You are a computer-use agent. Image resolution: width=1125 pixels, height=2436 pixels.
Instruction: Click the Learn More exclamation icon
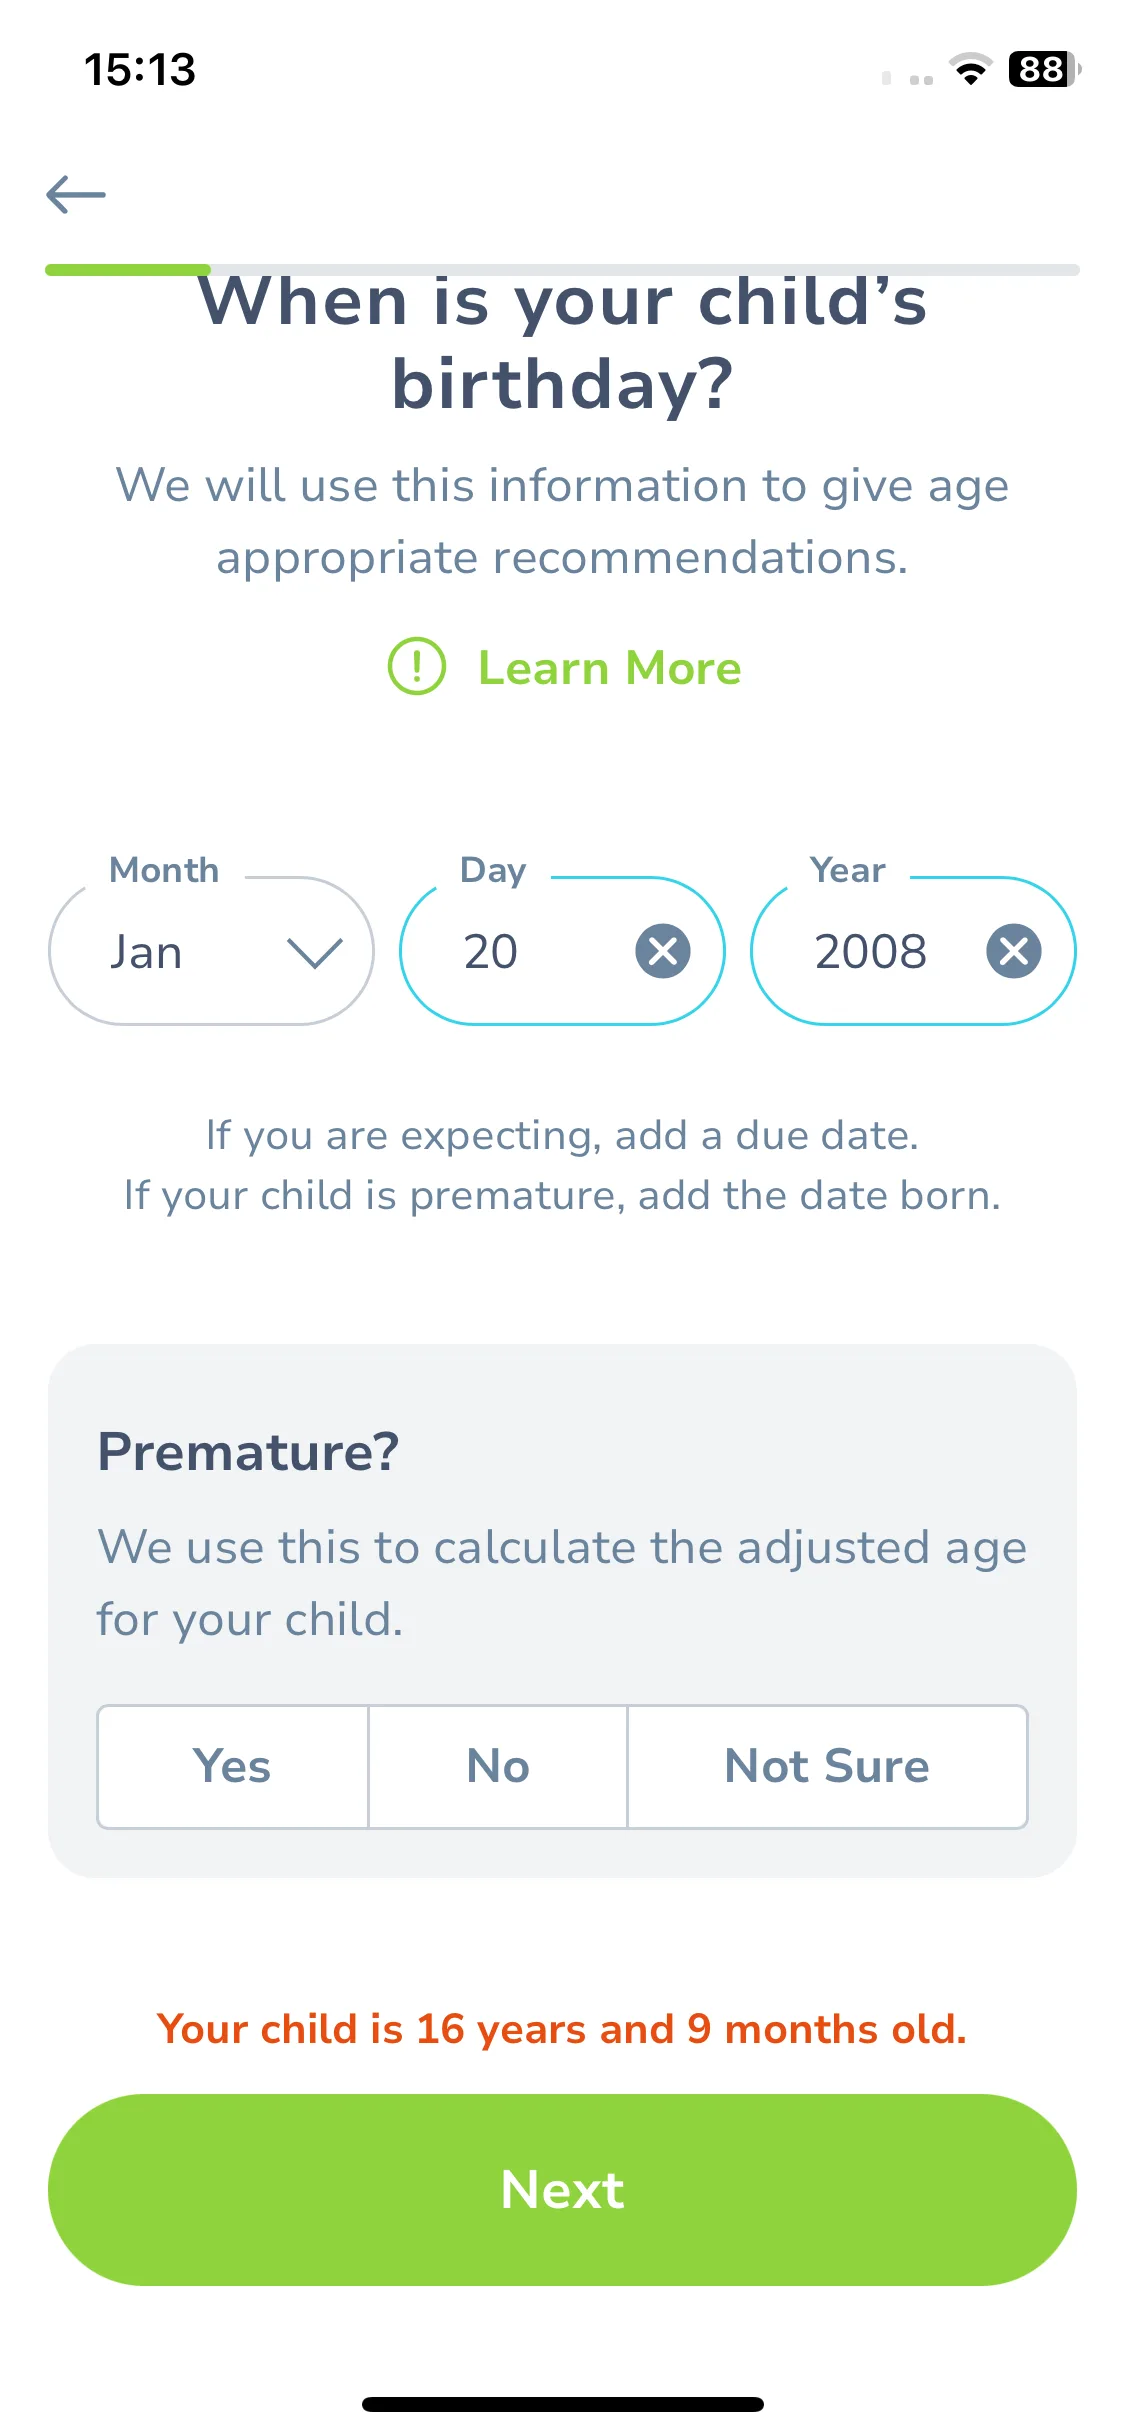pos(416,667)
